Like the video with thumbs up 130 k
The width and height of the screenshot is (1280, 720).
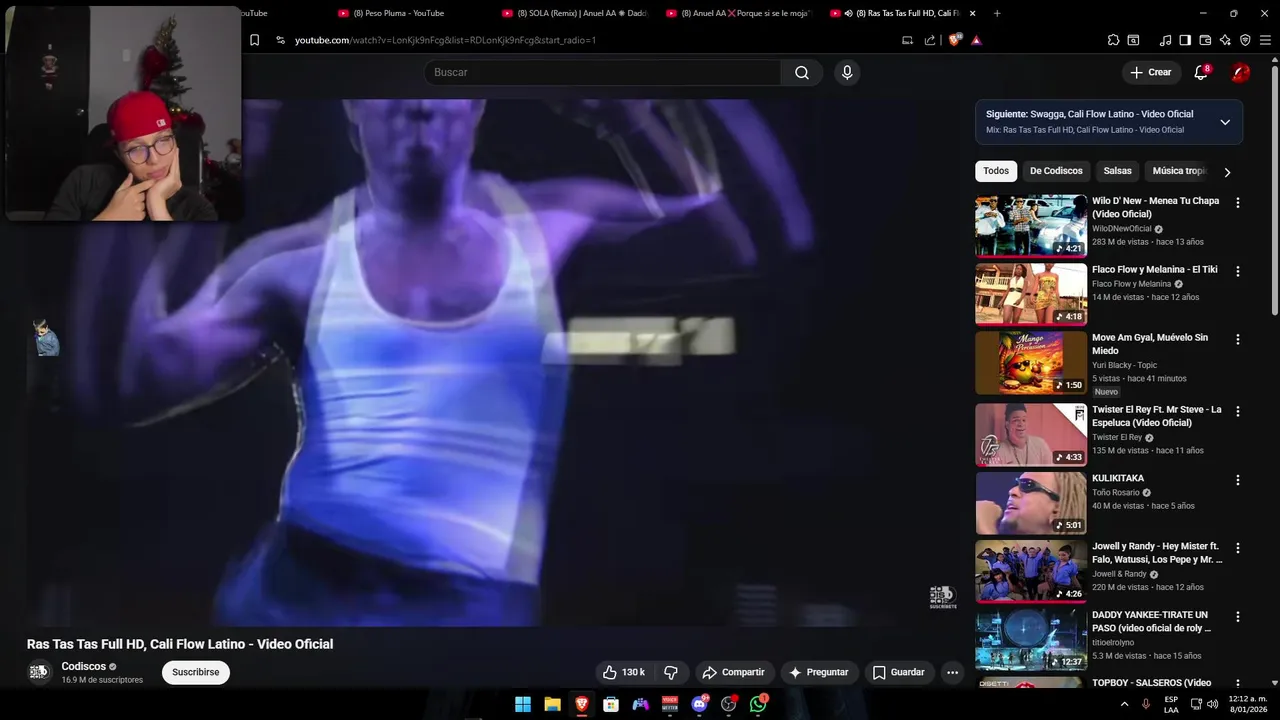(624, 672)
